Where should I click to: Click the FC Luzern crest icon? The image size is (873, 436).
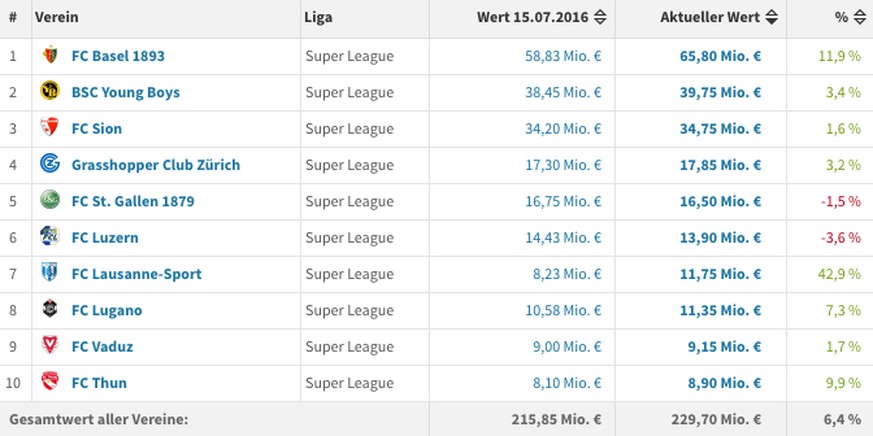tap(50, 236)
